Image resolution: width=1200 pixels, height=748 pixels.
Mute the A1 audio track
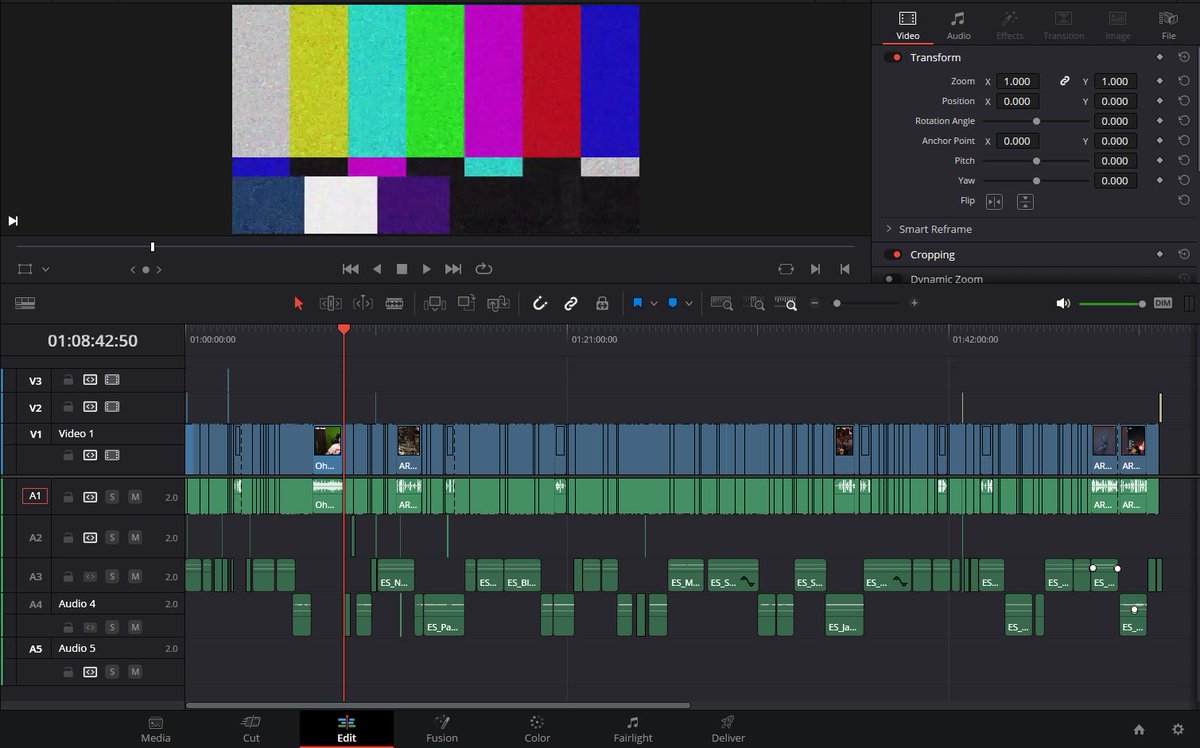[135, 497]
